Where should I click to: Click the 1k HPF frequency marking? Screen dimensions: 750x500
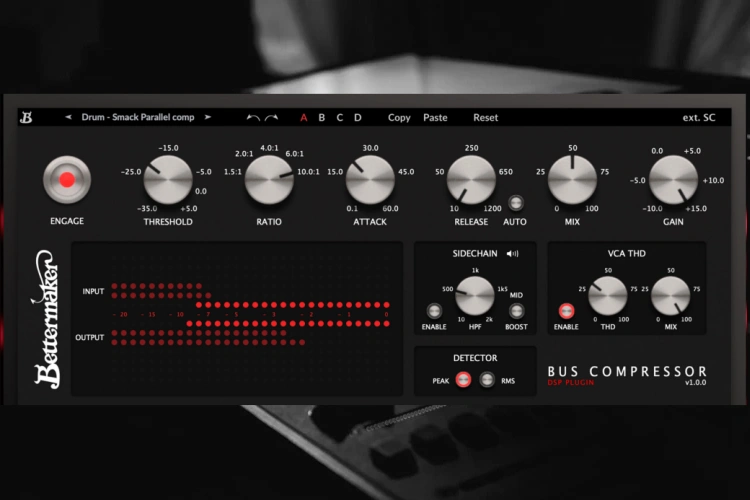pyautogui.click(x=475, y=271)
